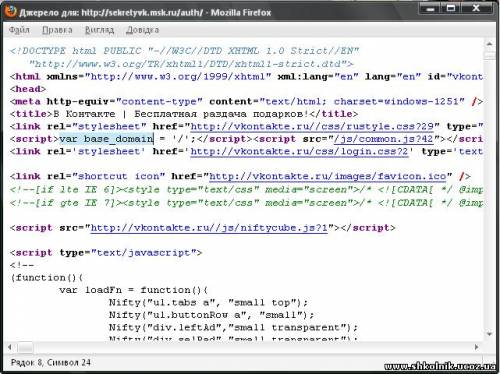500x374 pixels.
Task: Click the Nifty ul.tabs a line
Action: pos(208,303)
